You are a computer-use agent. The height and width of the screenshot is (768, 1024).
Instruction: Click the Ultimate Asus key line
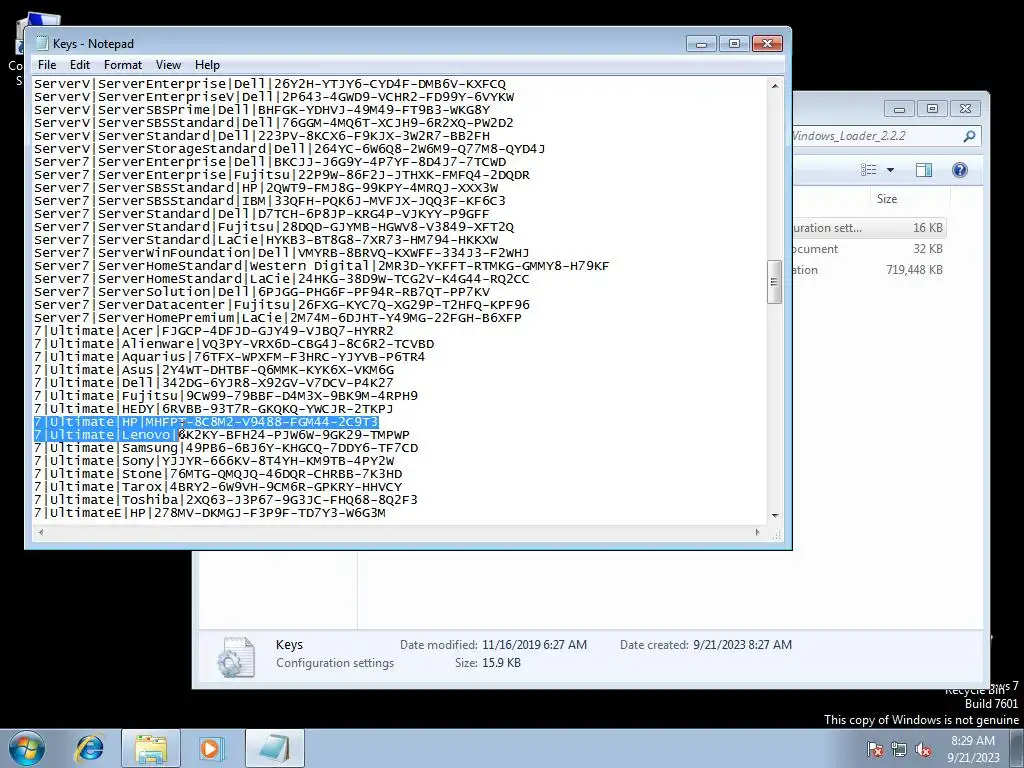(214, 370)
